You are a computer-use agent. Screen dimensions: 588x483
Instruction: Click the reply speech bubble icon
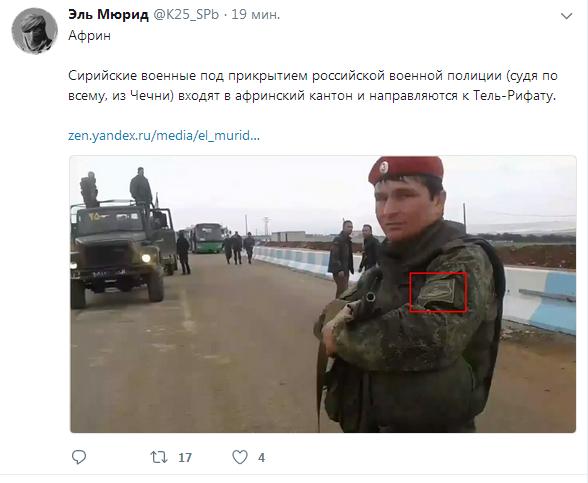[79, 457]
